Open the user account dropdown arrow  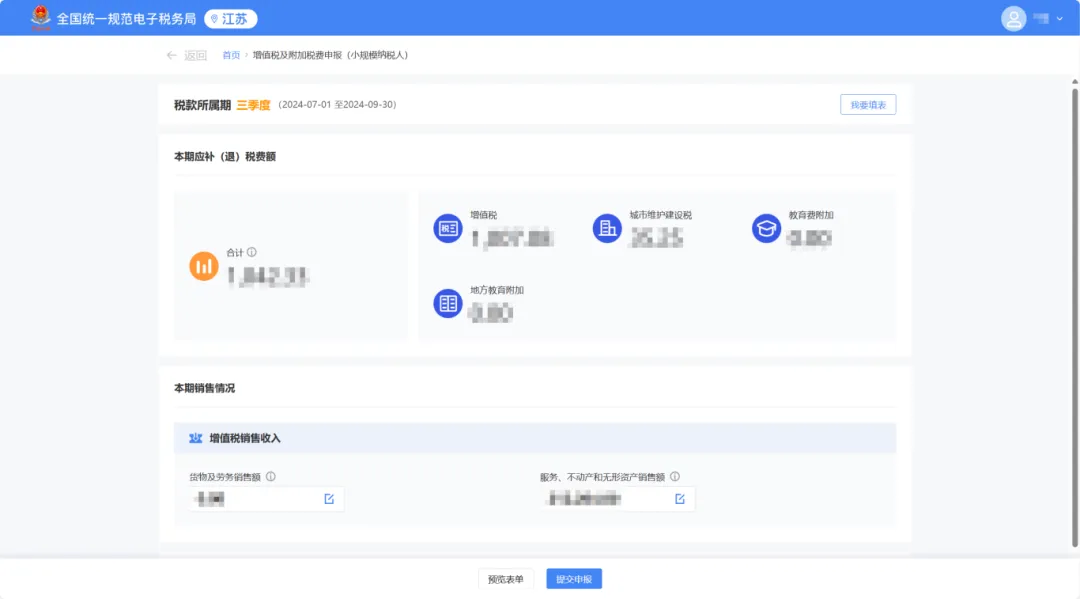1060,18
